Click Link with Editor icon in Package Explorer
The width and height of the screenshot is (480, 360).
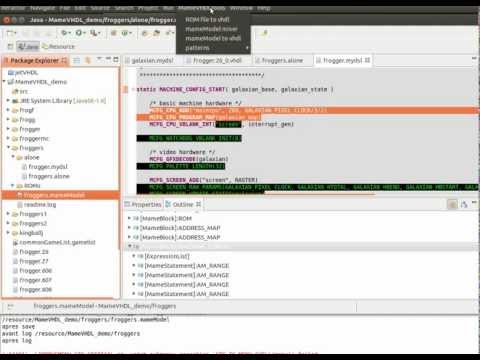point(88,60)
